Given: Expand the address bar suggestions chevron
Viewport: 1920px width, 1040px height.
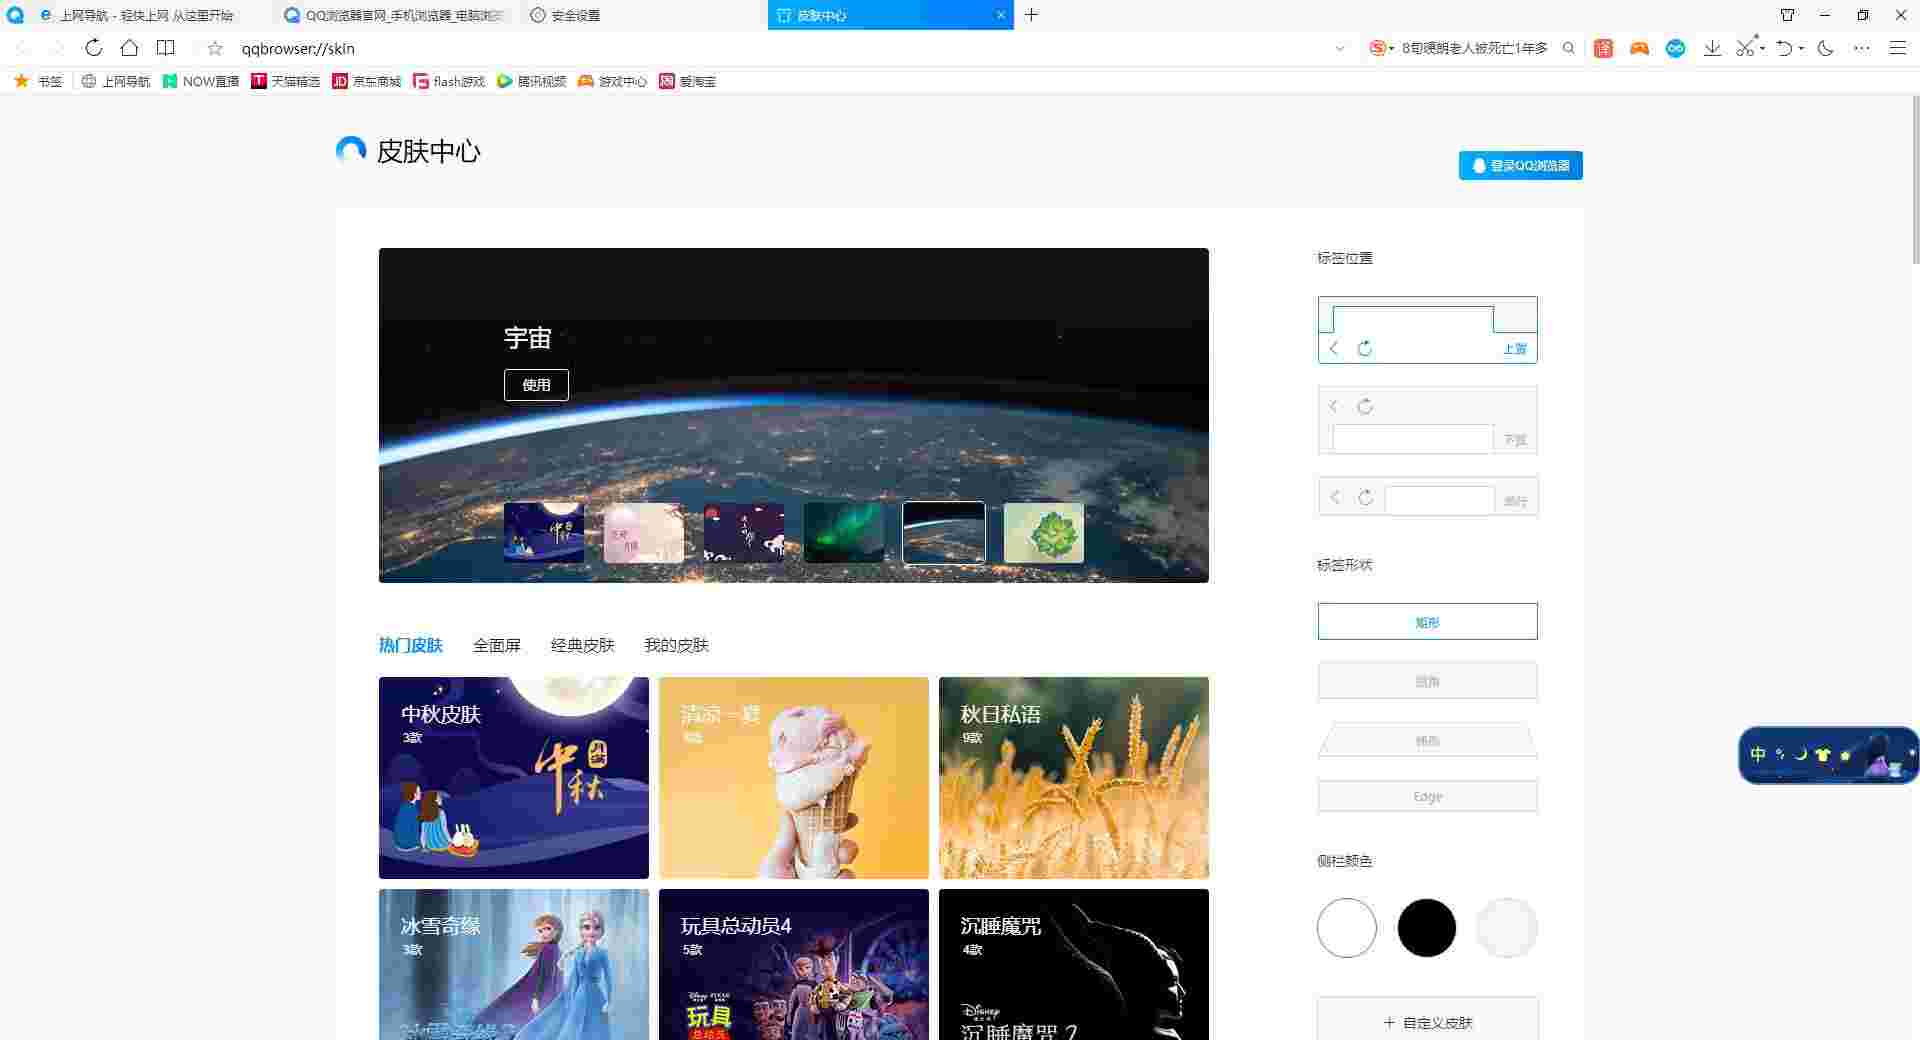Looking at the screenshot, I should pos(1341,48).
